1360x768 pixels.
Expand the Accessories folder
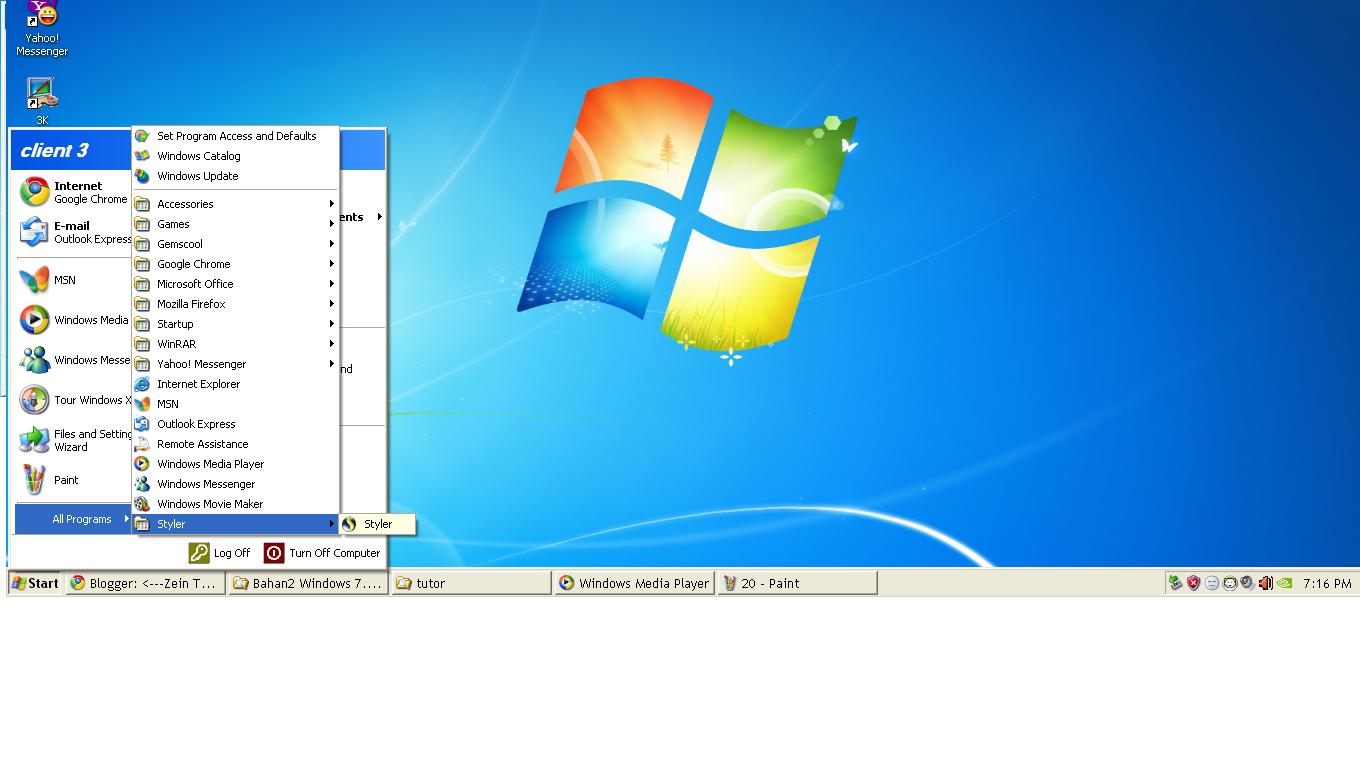(236, 204)
